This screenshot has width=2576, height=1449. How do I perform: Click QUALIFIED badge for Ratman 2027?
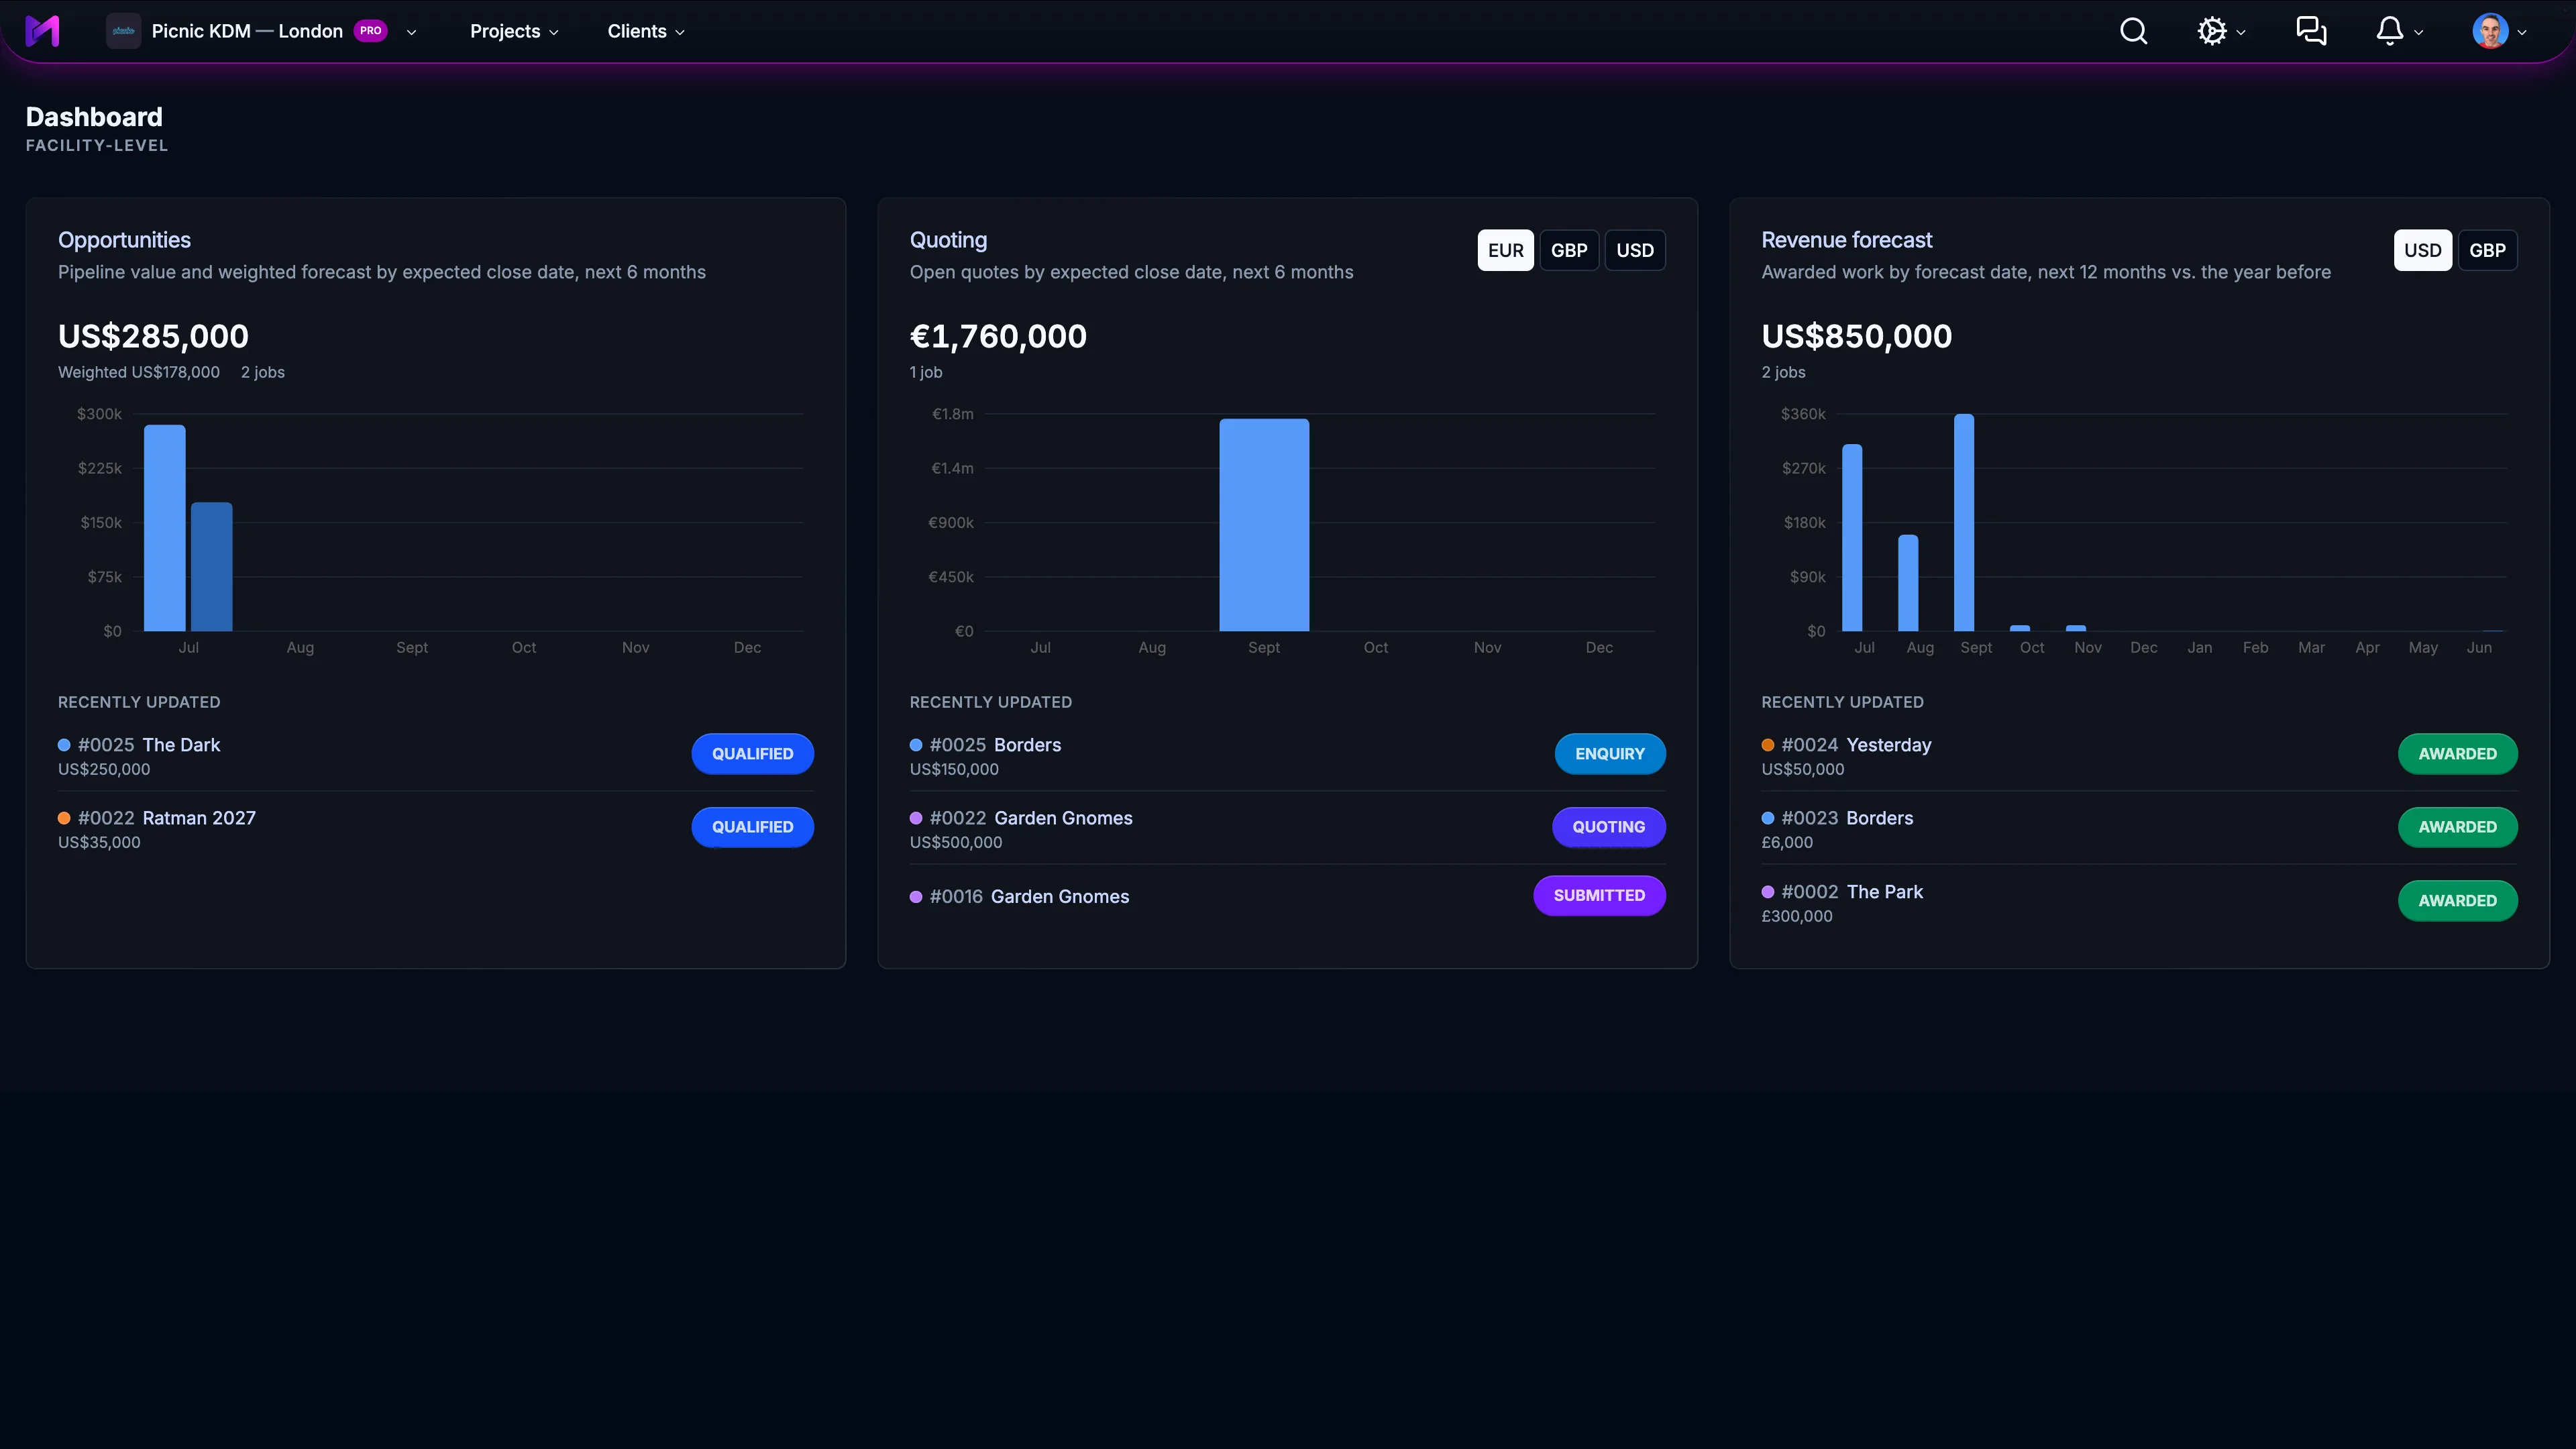click(x=752, y=827)
